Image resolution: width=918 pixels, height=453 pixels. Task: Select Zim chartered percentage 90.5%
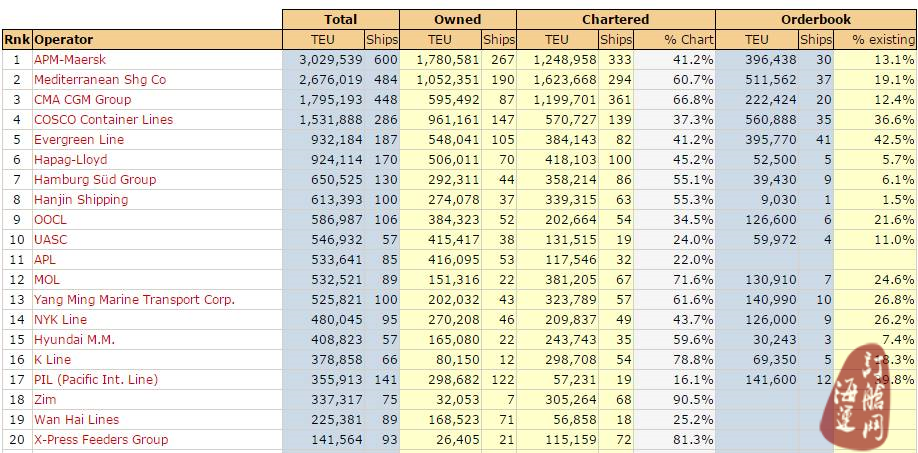[x=694, y=399]
